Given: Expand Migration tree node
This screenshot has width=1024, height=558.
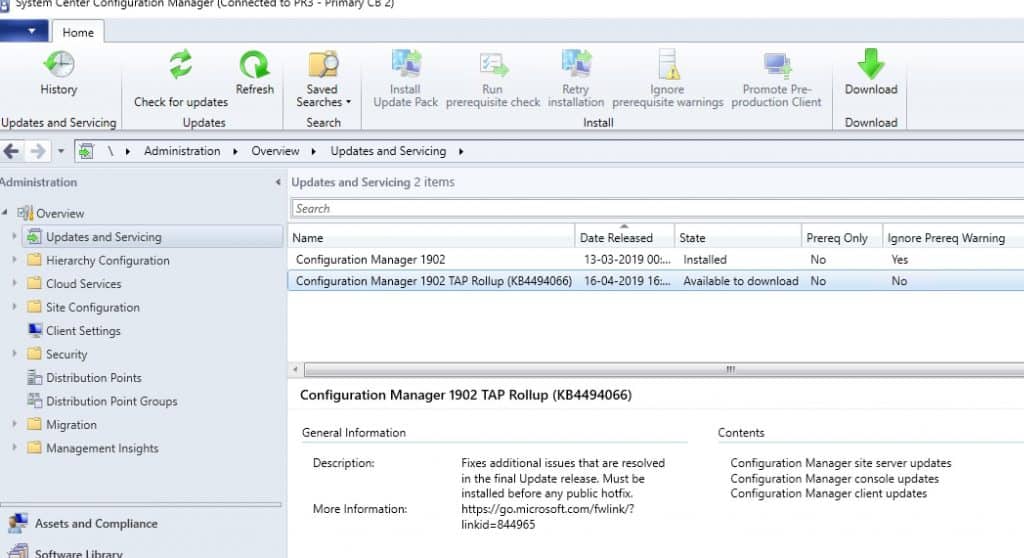Looking at the screenshot, I should [x=14, y=425].
